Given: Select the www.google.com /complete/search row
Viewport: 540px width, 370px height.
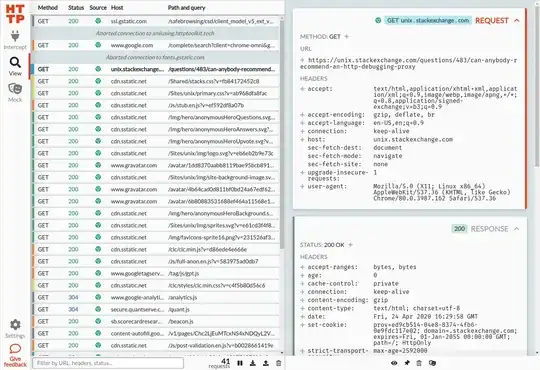Looking at the screenshot, I should [x=156, y=45].
